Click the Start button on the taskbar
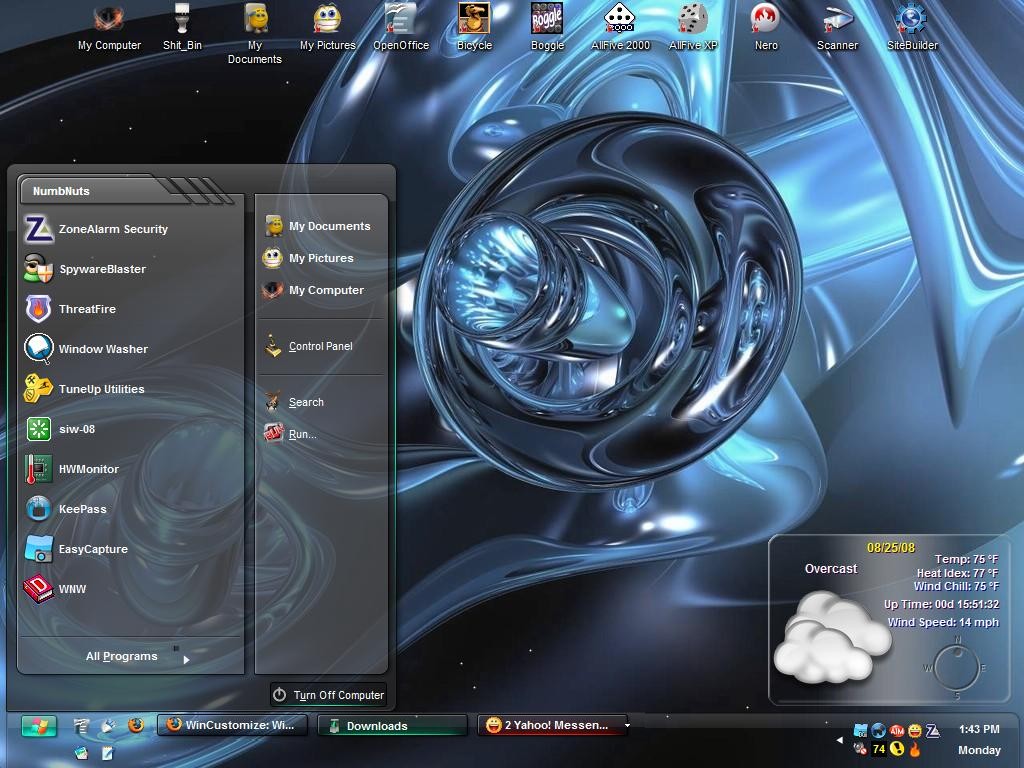The width and height of the screenshot is (1024, 768). (39, 726)
